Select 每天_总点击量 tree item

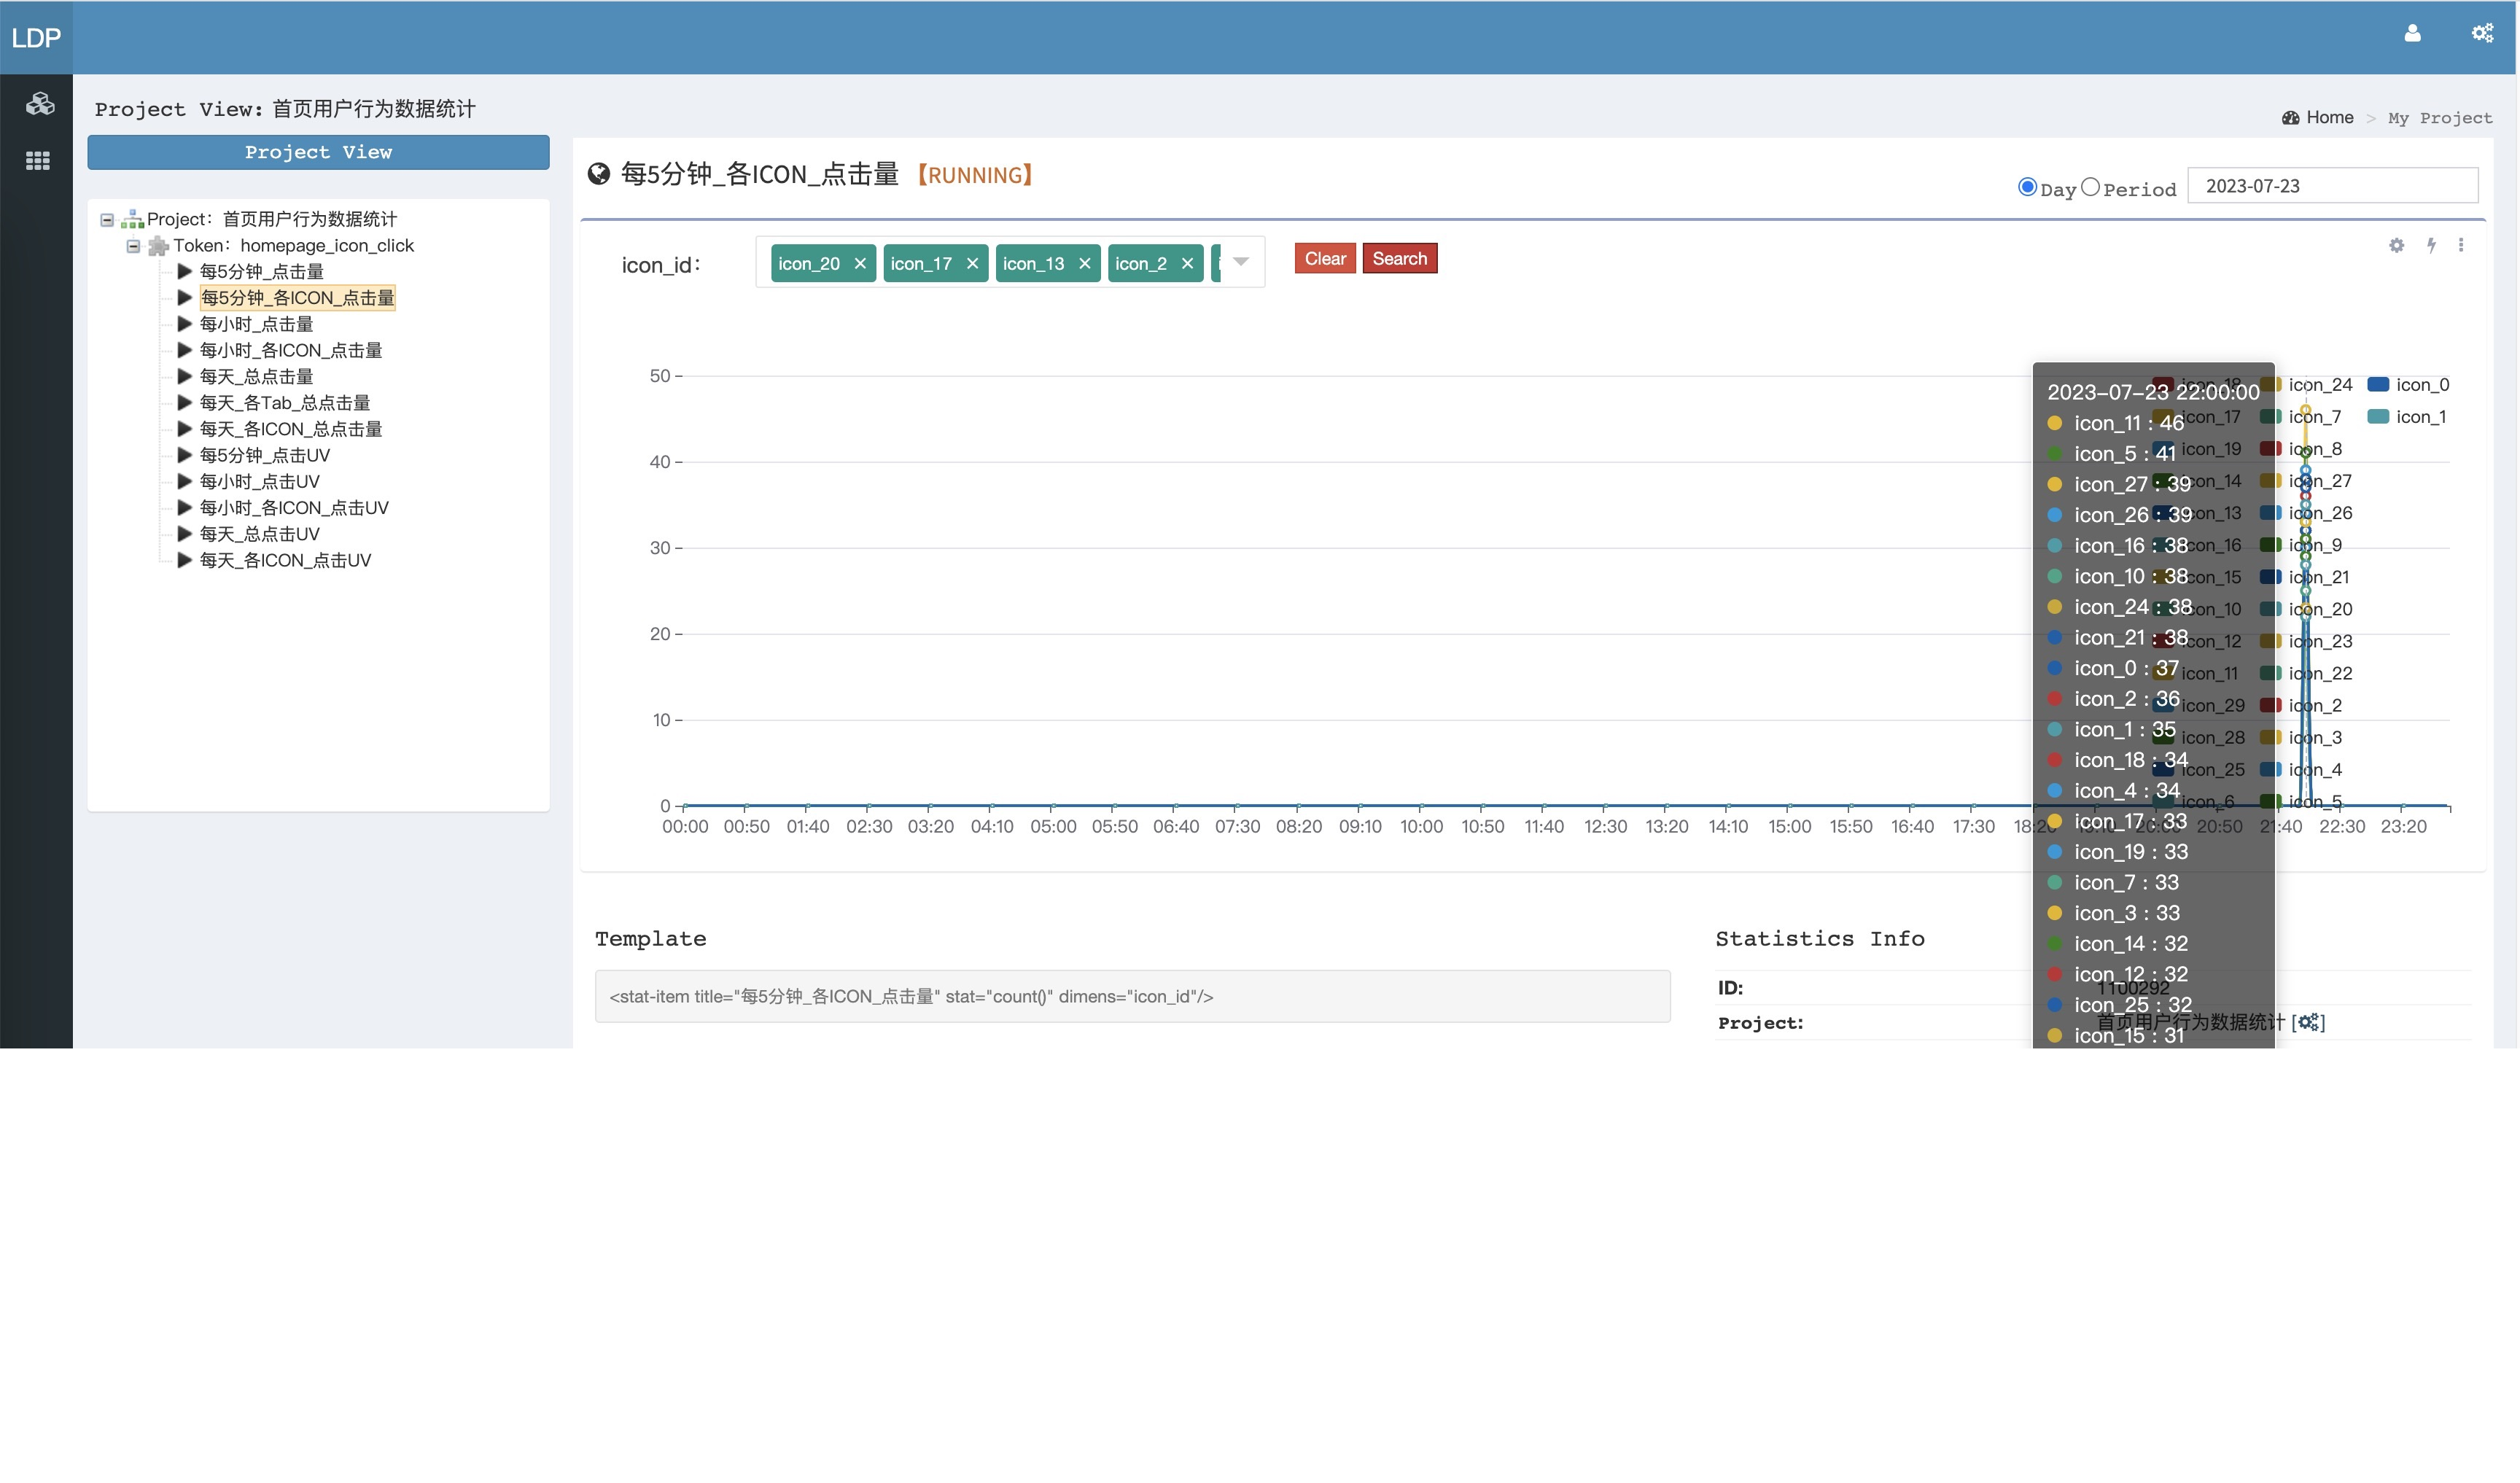pyautogui.click(x=256, y=377)
